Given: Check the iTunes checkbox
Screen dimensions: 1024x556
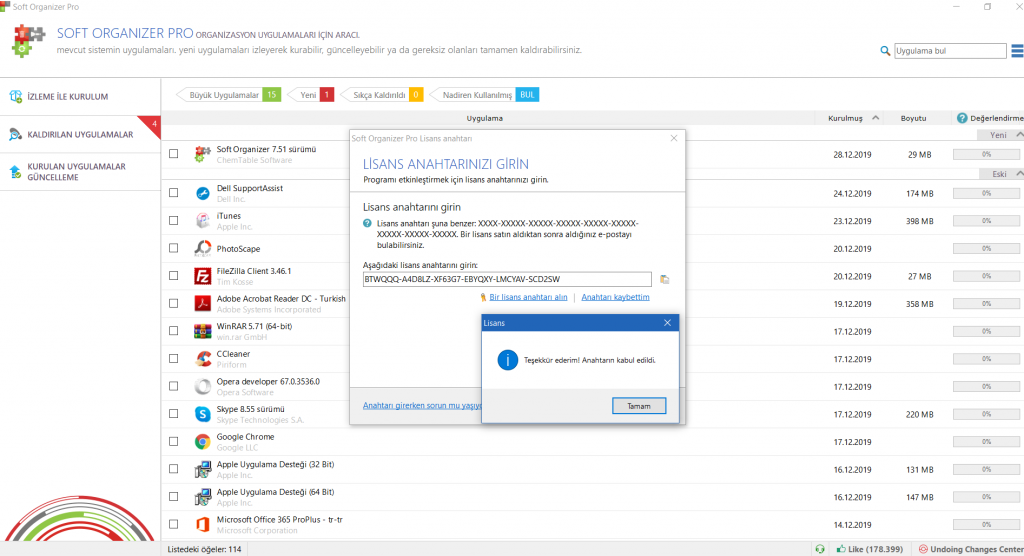Looking at the screenshot, I should pos(173,220).
